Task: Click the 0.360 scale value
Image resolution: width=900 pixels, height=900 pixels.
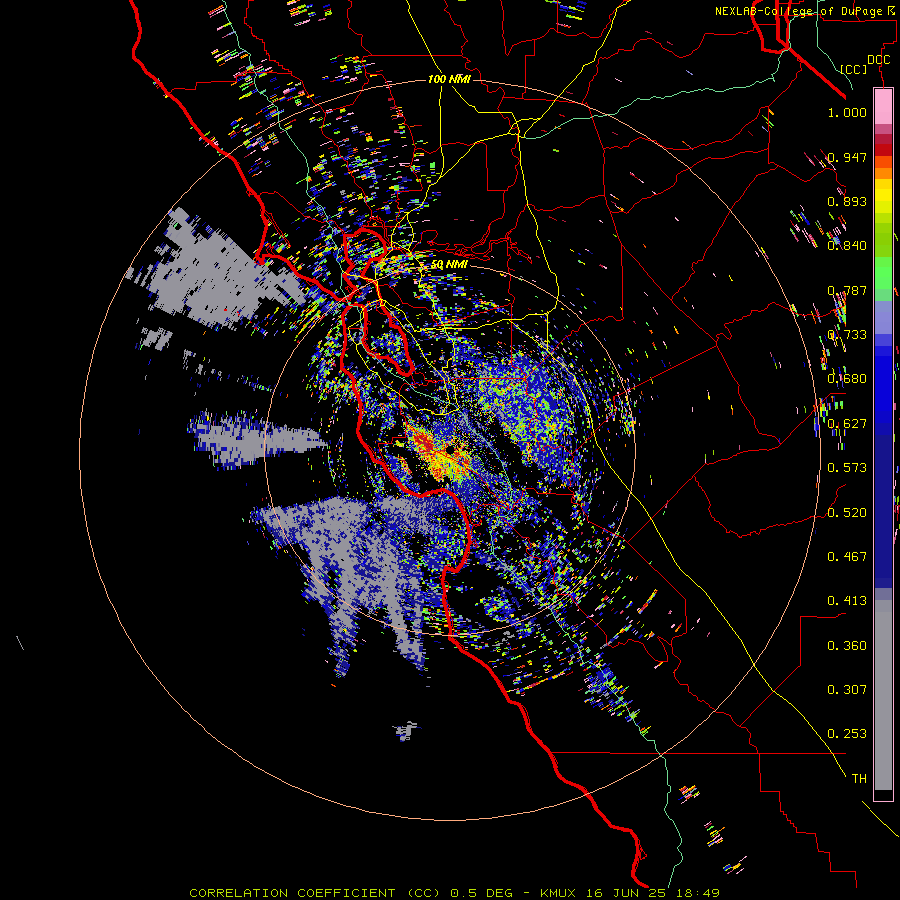Action: point(847,646)
